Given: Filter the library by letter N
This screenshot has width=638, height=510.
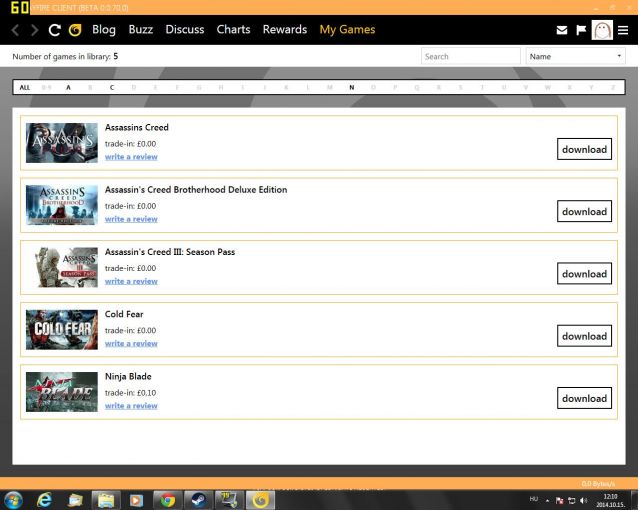Looking at the screenshot, I should tap(352, 88).
